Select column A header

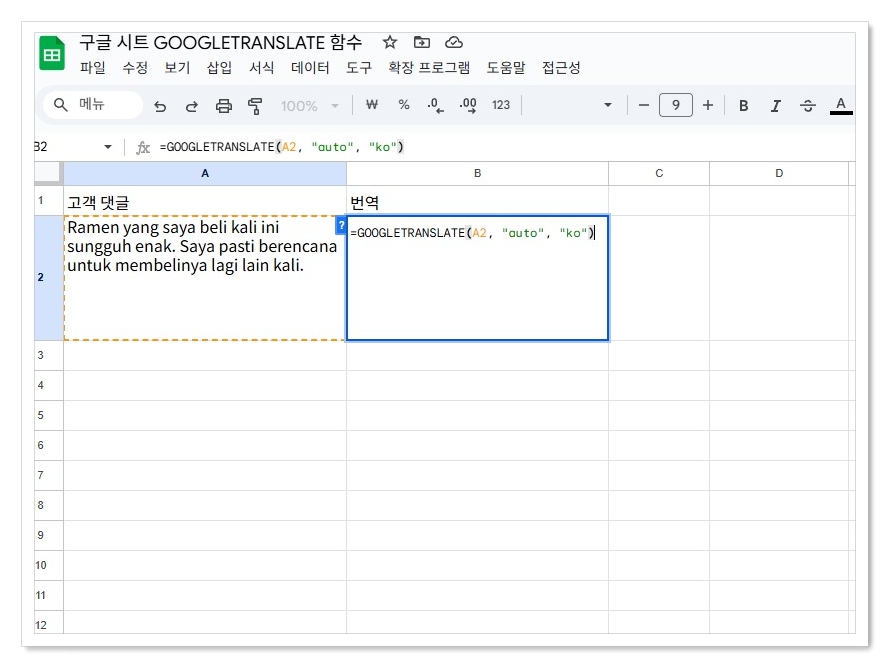tap(205, 173)
